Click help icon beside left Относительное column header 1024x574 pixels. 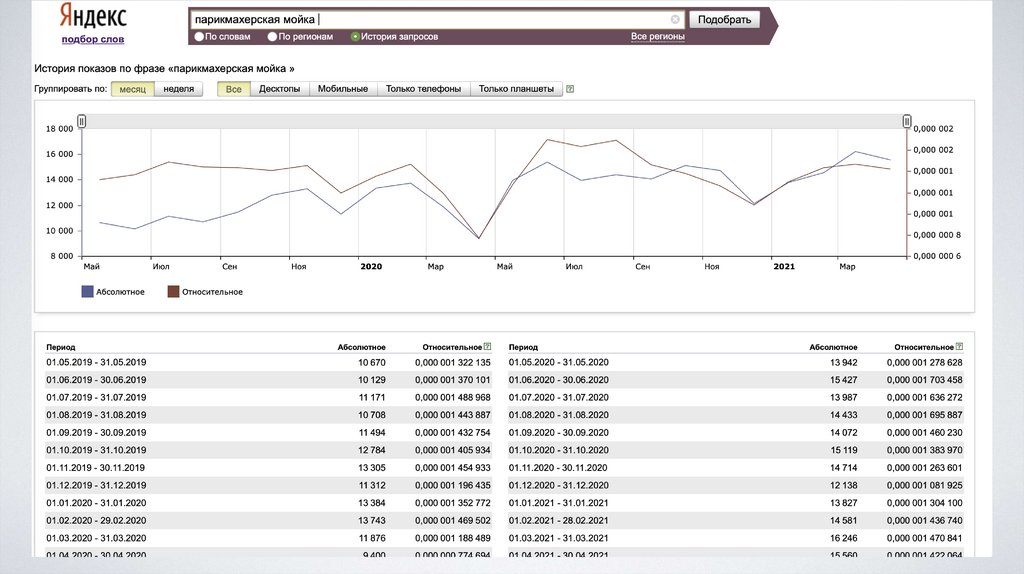click(487, 346)
